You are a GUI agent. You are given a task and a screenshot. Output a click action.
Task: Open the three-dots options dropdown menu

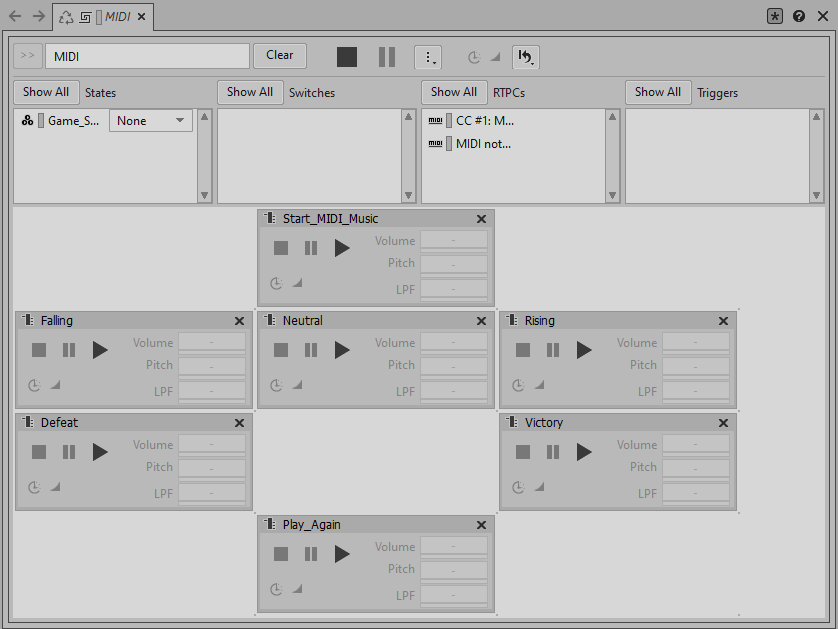(428, 57)
